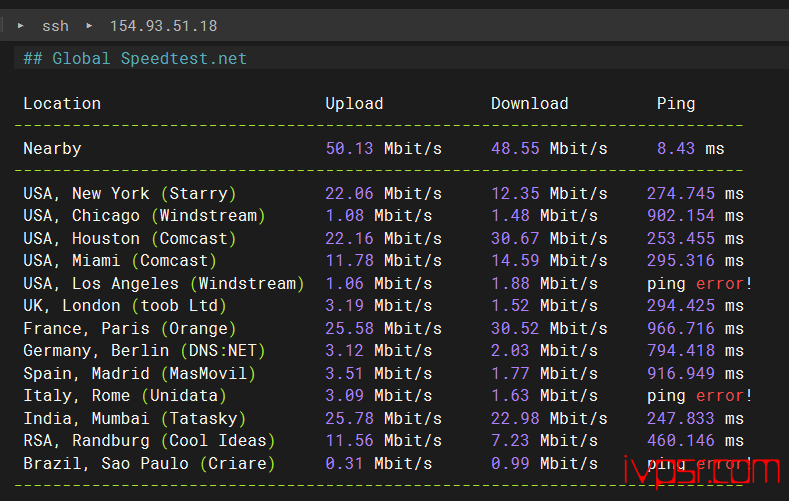Click the ssh breadcrumb segment
The image size is (789, 501).
55,26
